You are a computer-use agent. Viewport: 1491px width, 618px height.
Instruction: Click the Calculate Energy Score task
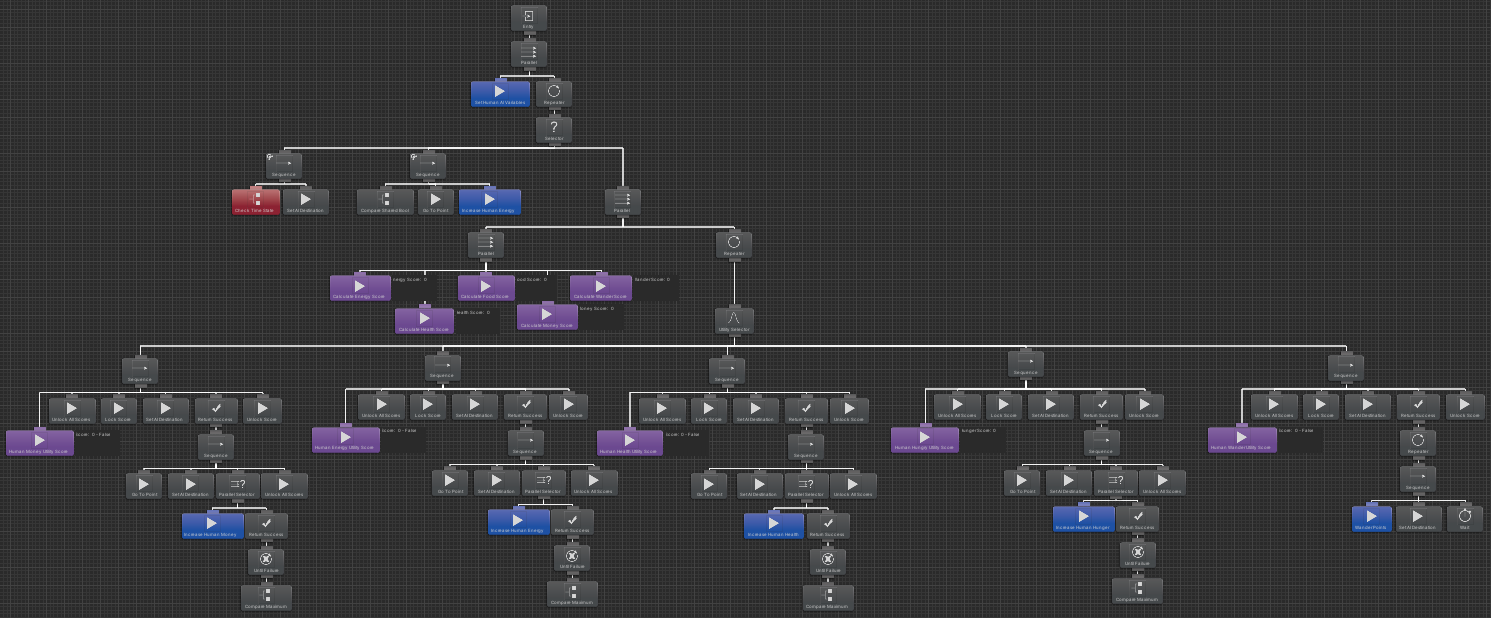(360, 286)
